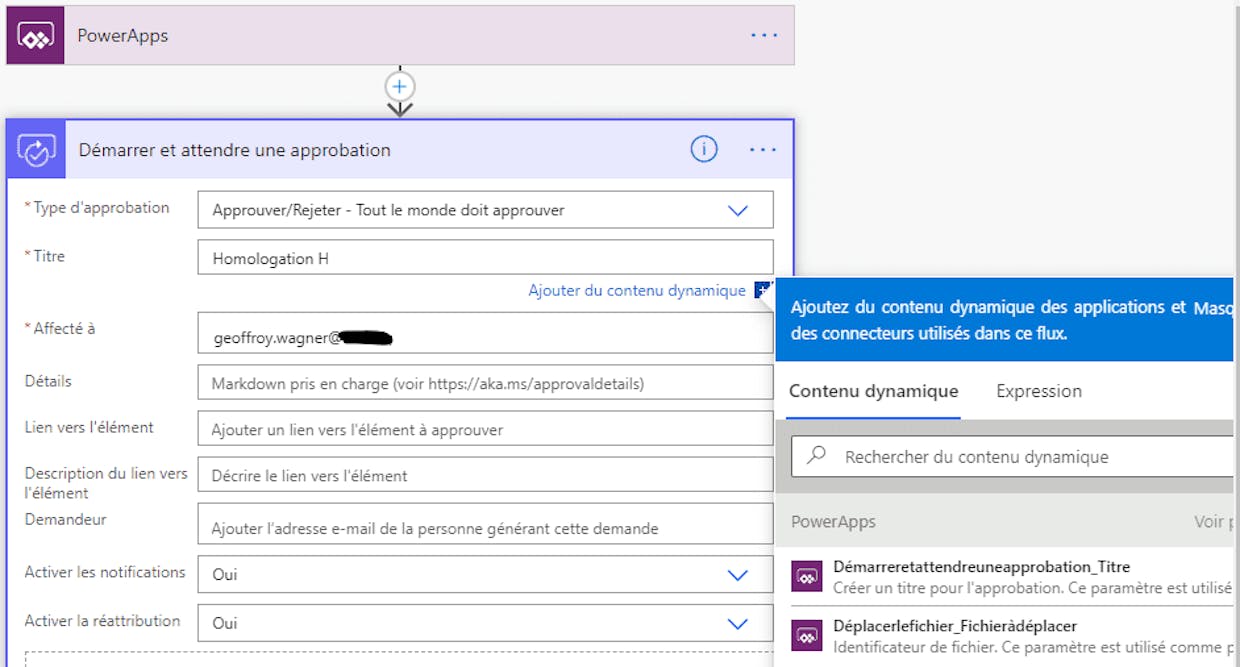Click the Titre field containing Homologation H
The width and height of the screenshot is (1240, 667).
(485, 258)
